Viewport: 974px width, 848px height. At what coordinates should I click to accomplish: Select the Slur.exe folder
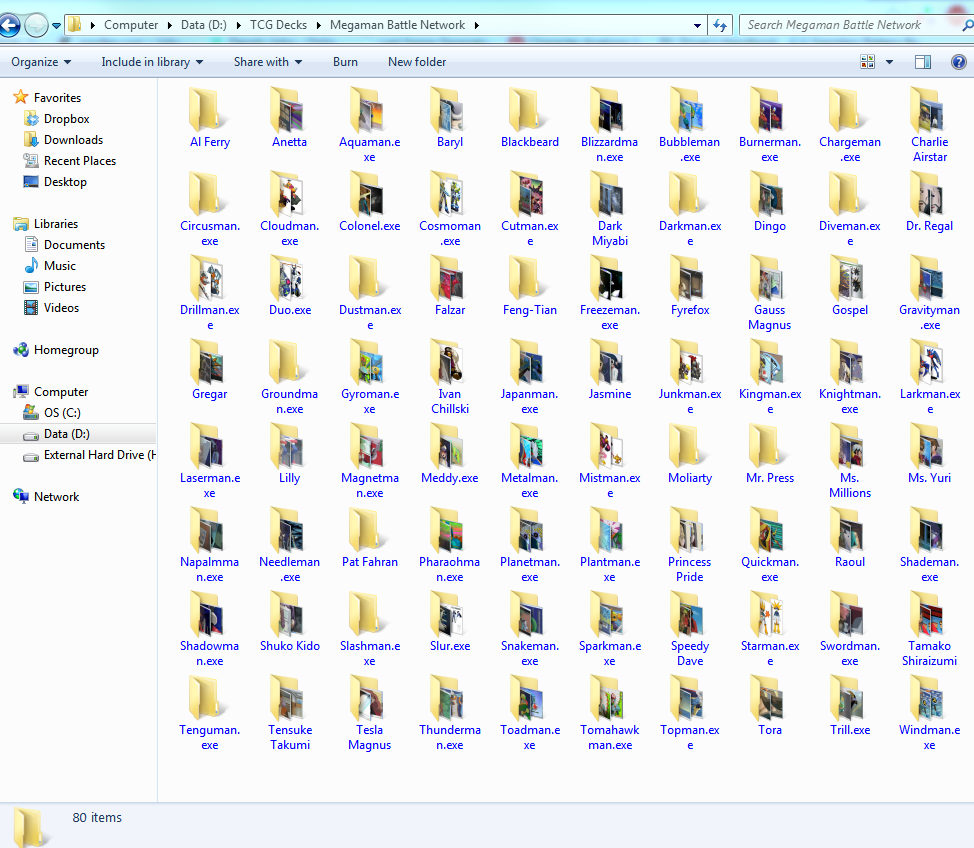[450, 621]
